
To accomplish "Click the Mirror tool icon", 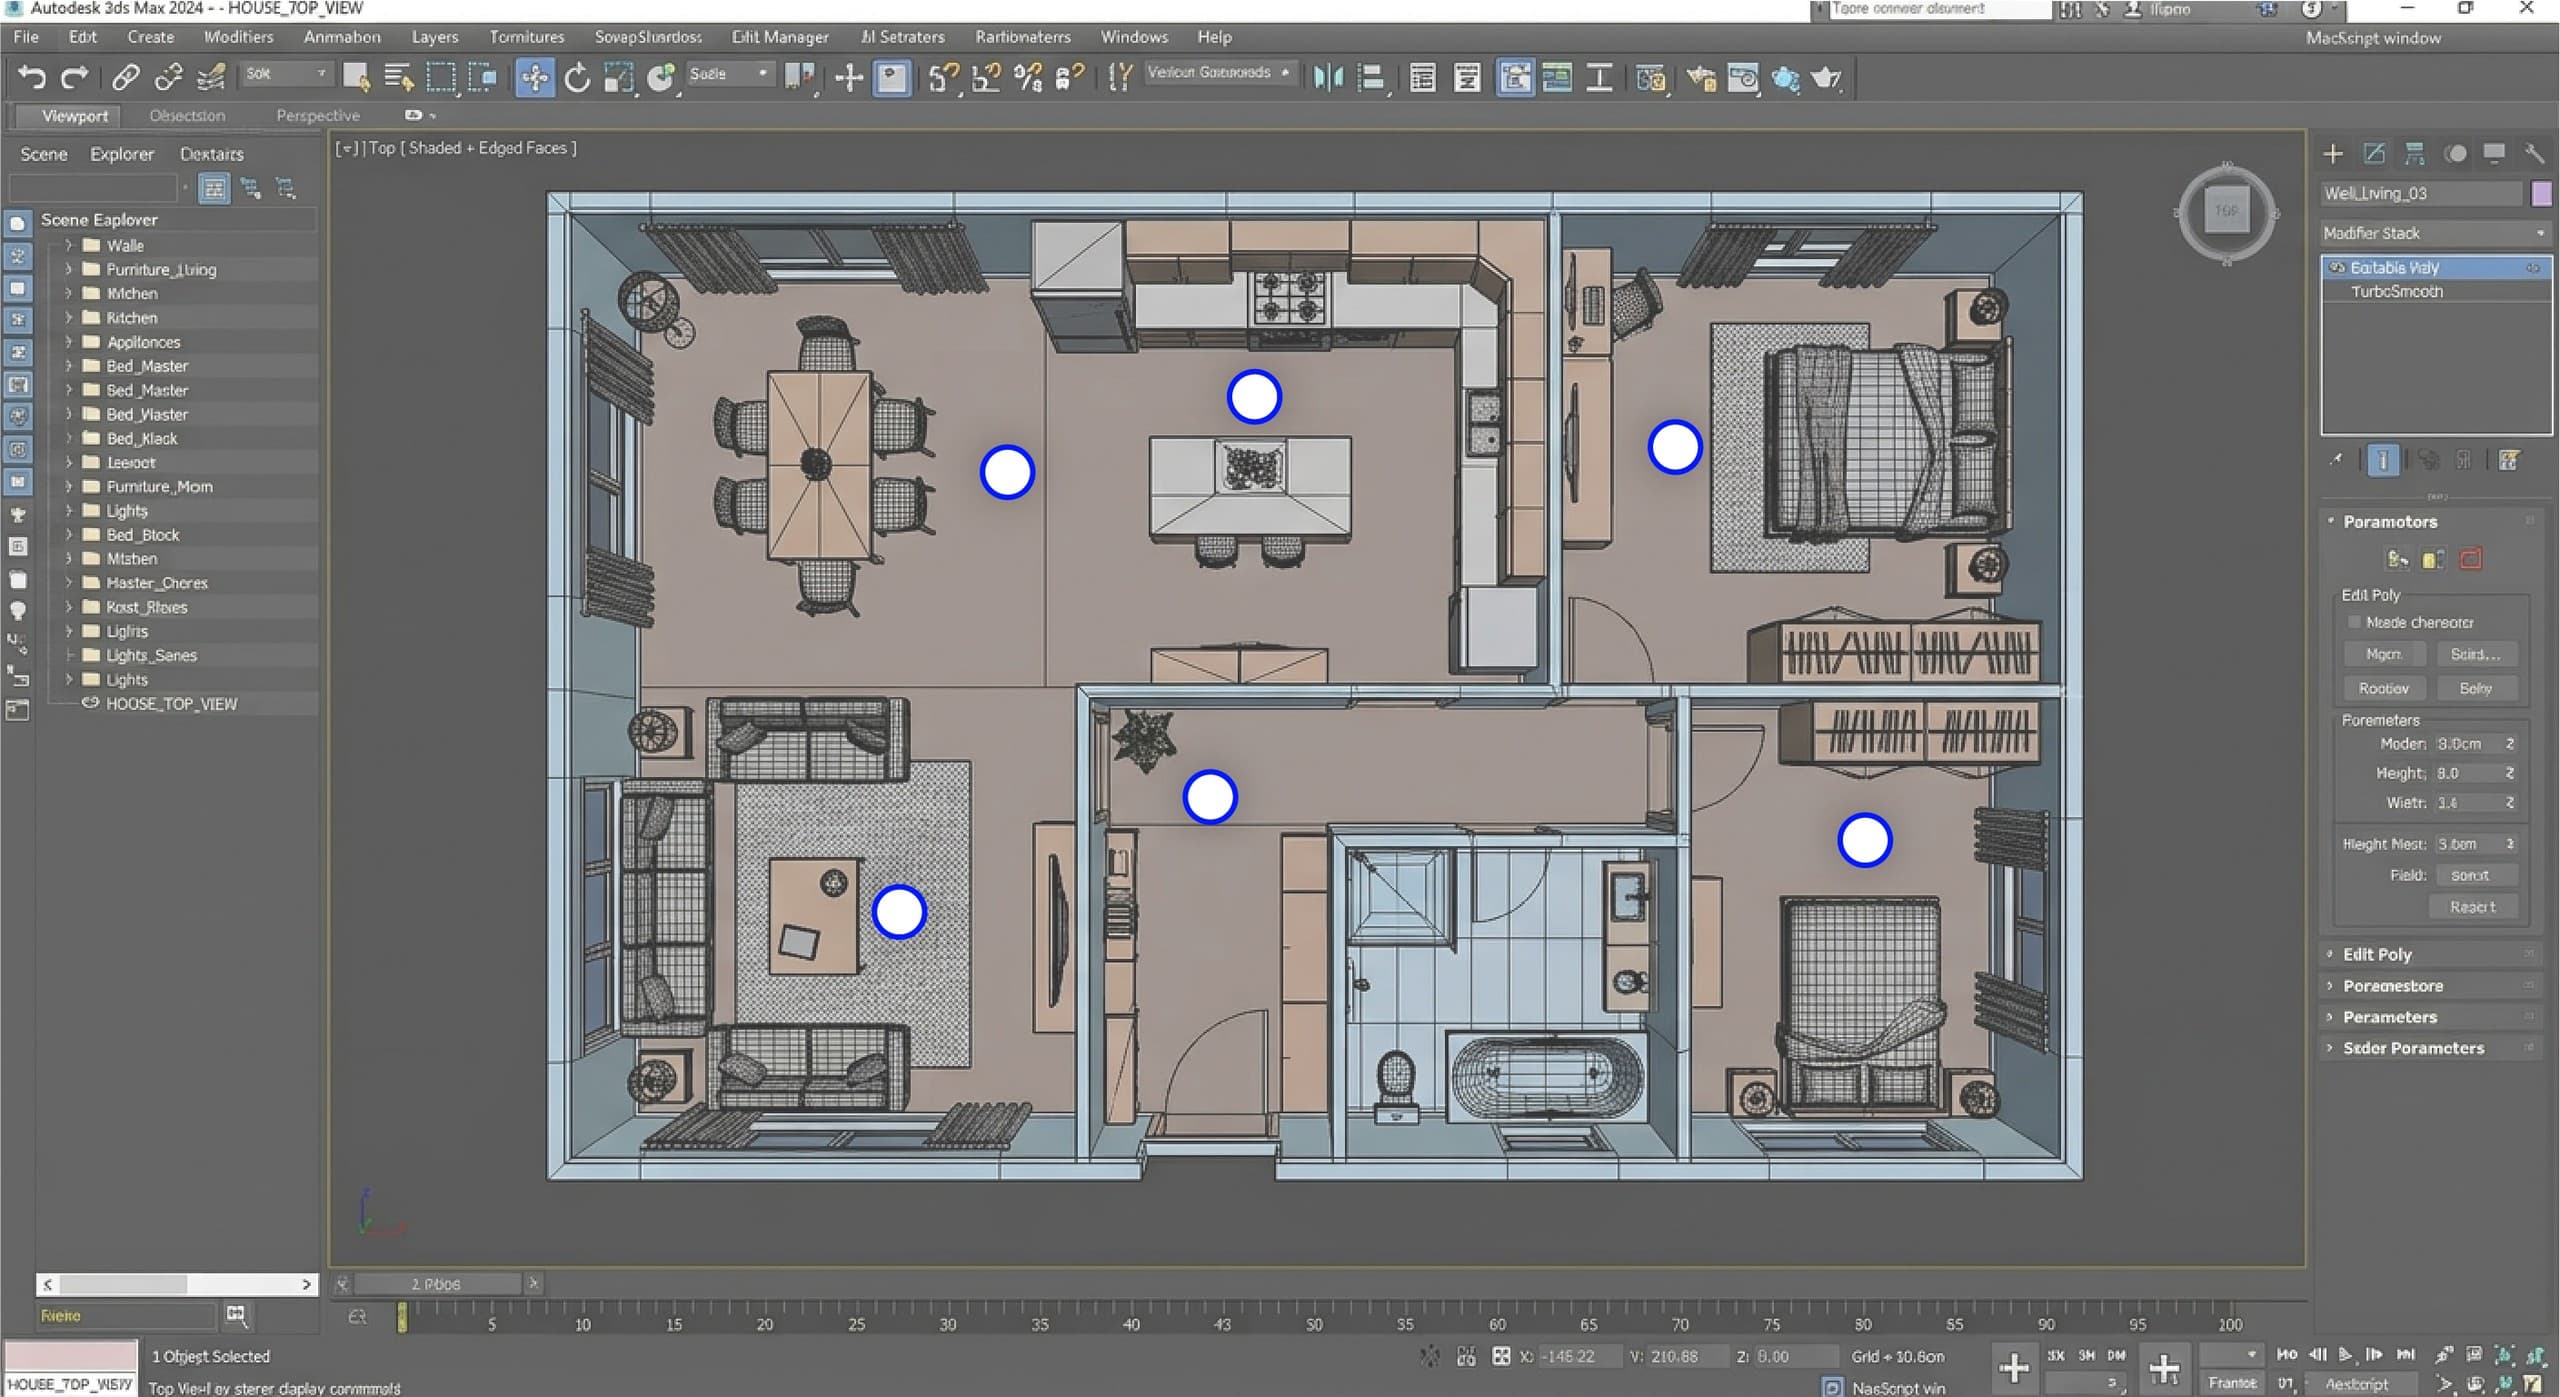I will click(x=1328, y=77).
